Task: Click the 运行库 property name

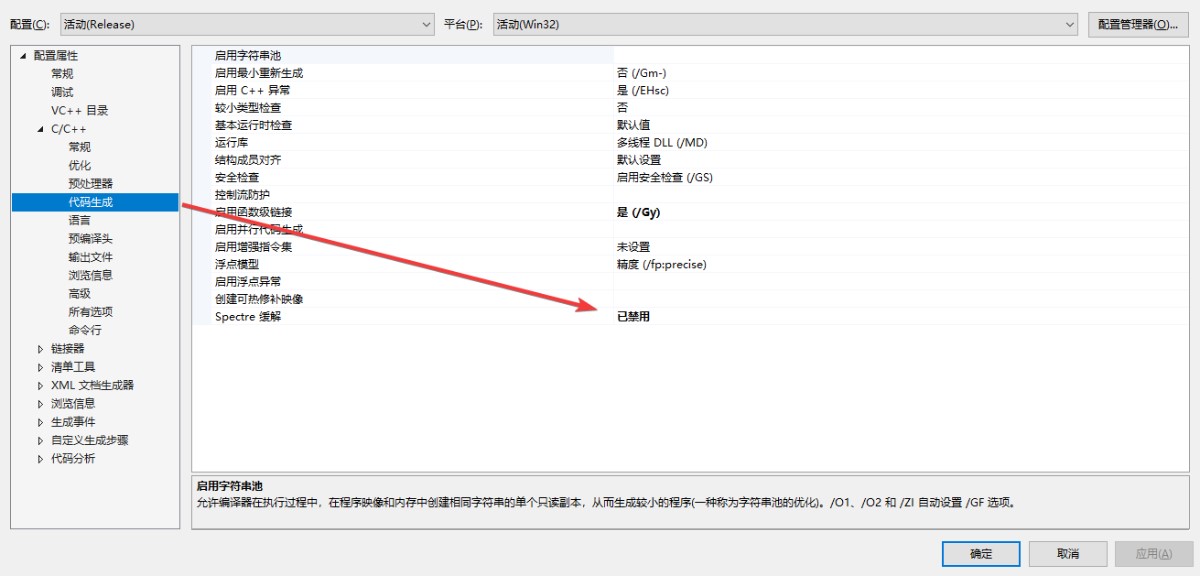Action: (x=231, y=143)
